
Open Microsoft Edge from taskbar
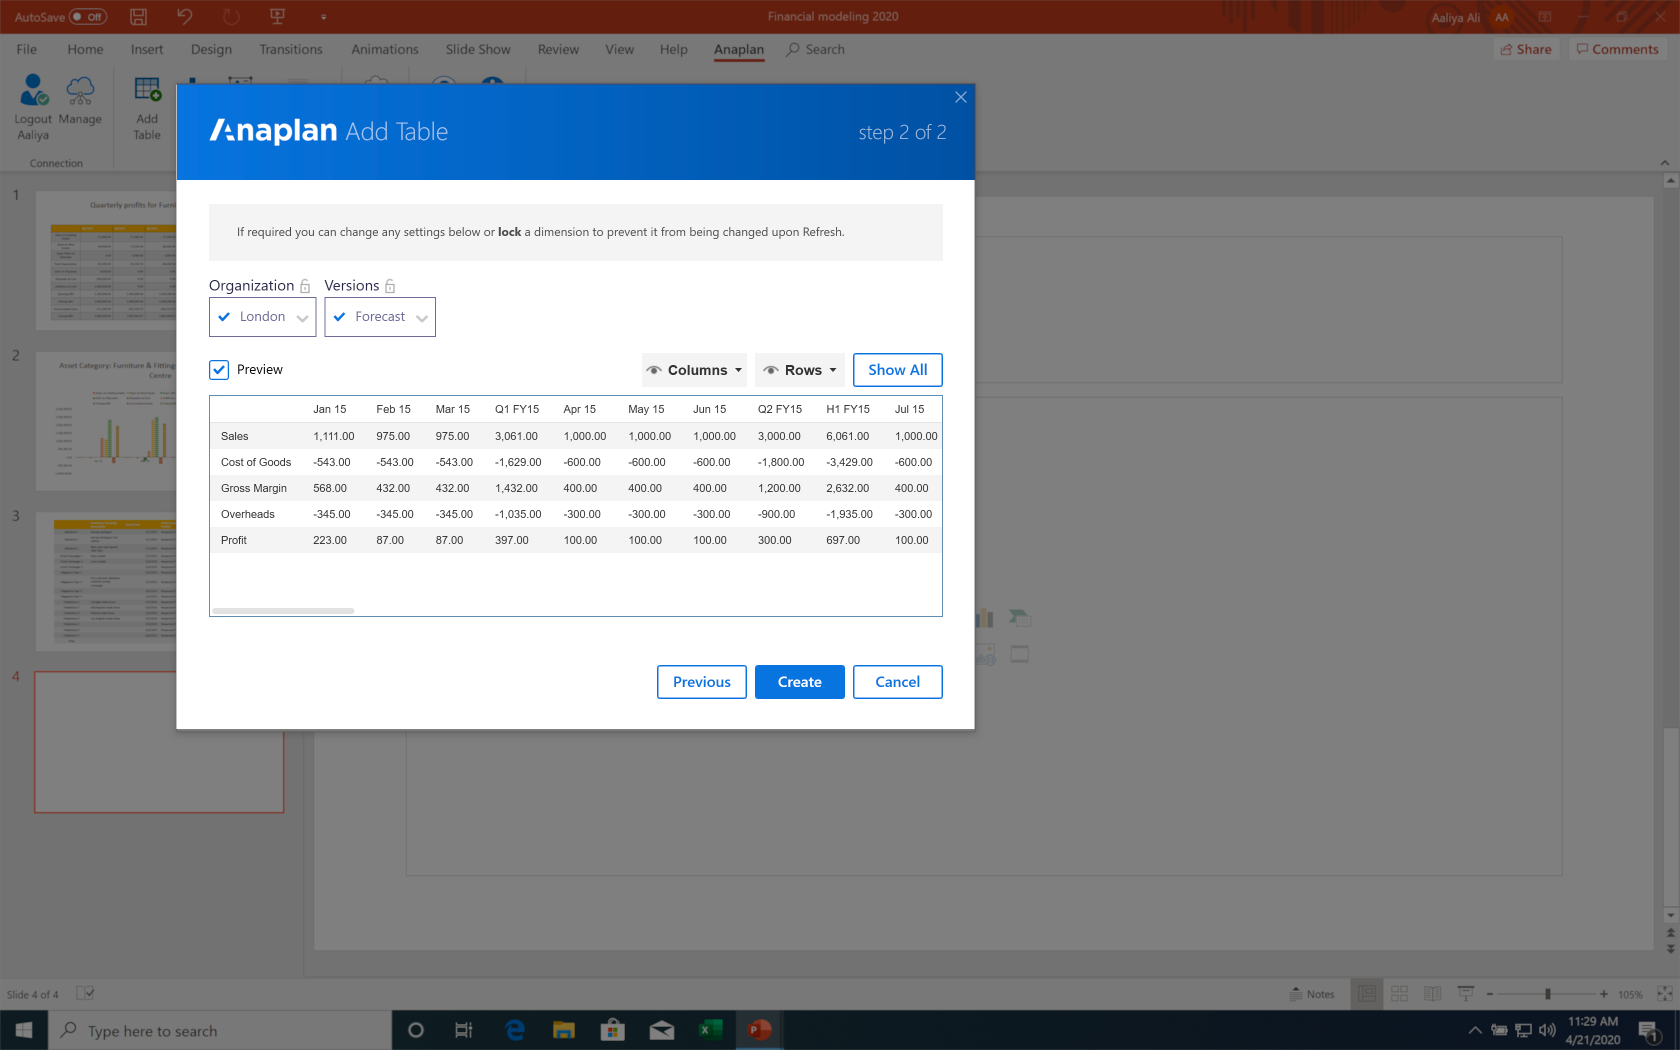(515, 1030)
